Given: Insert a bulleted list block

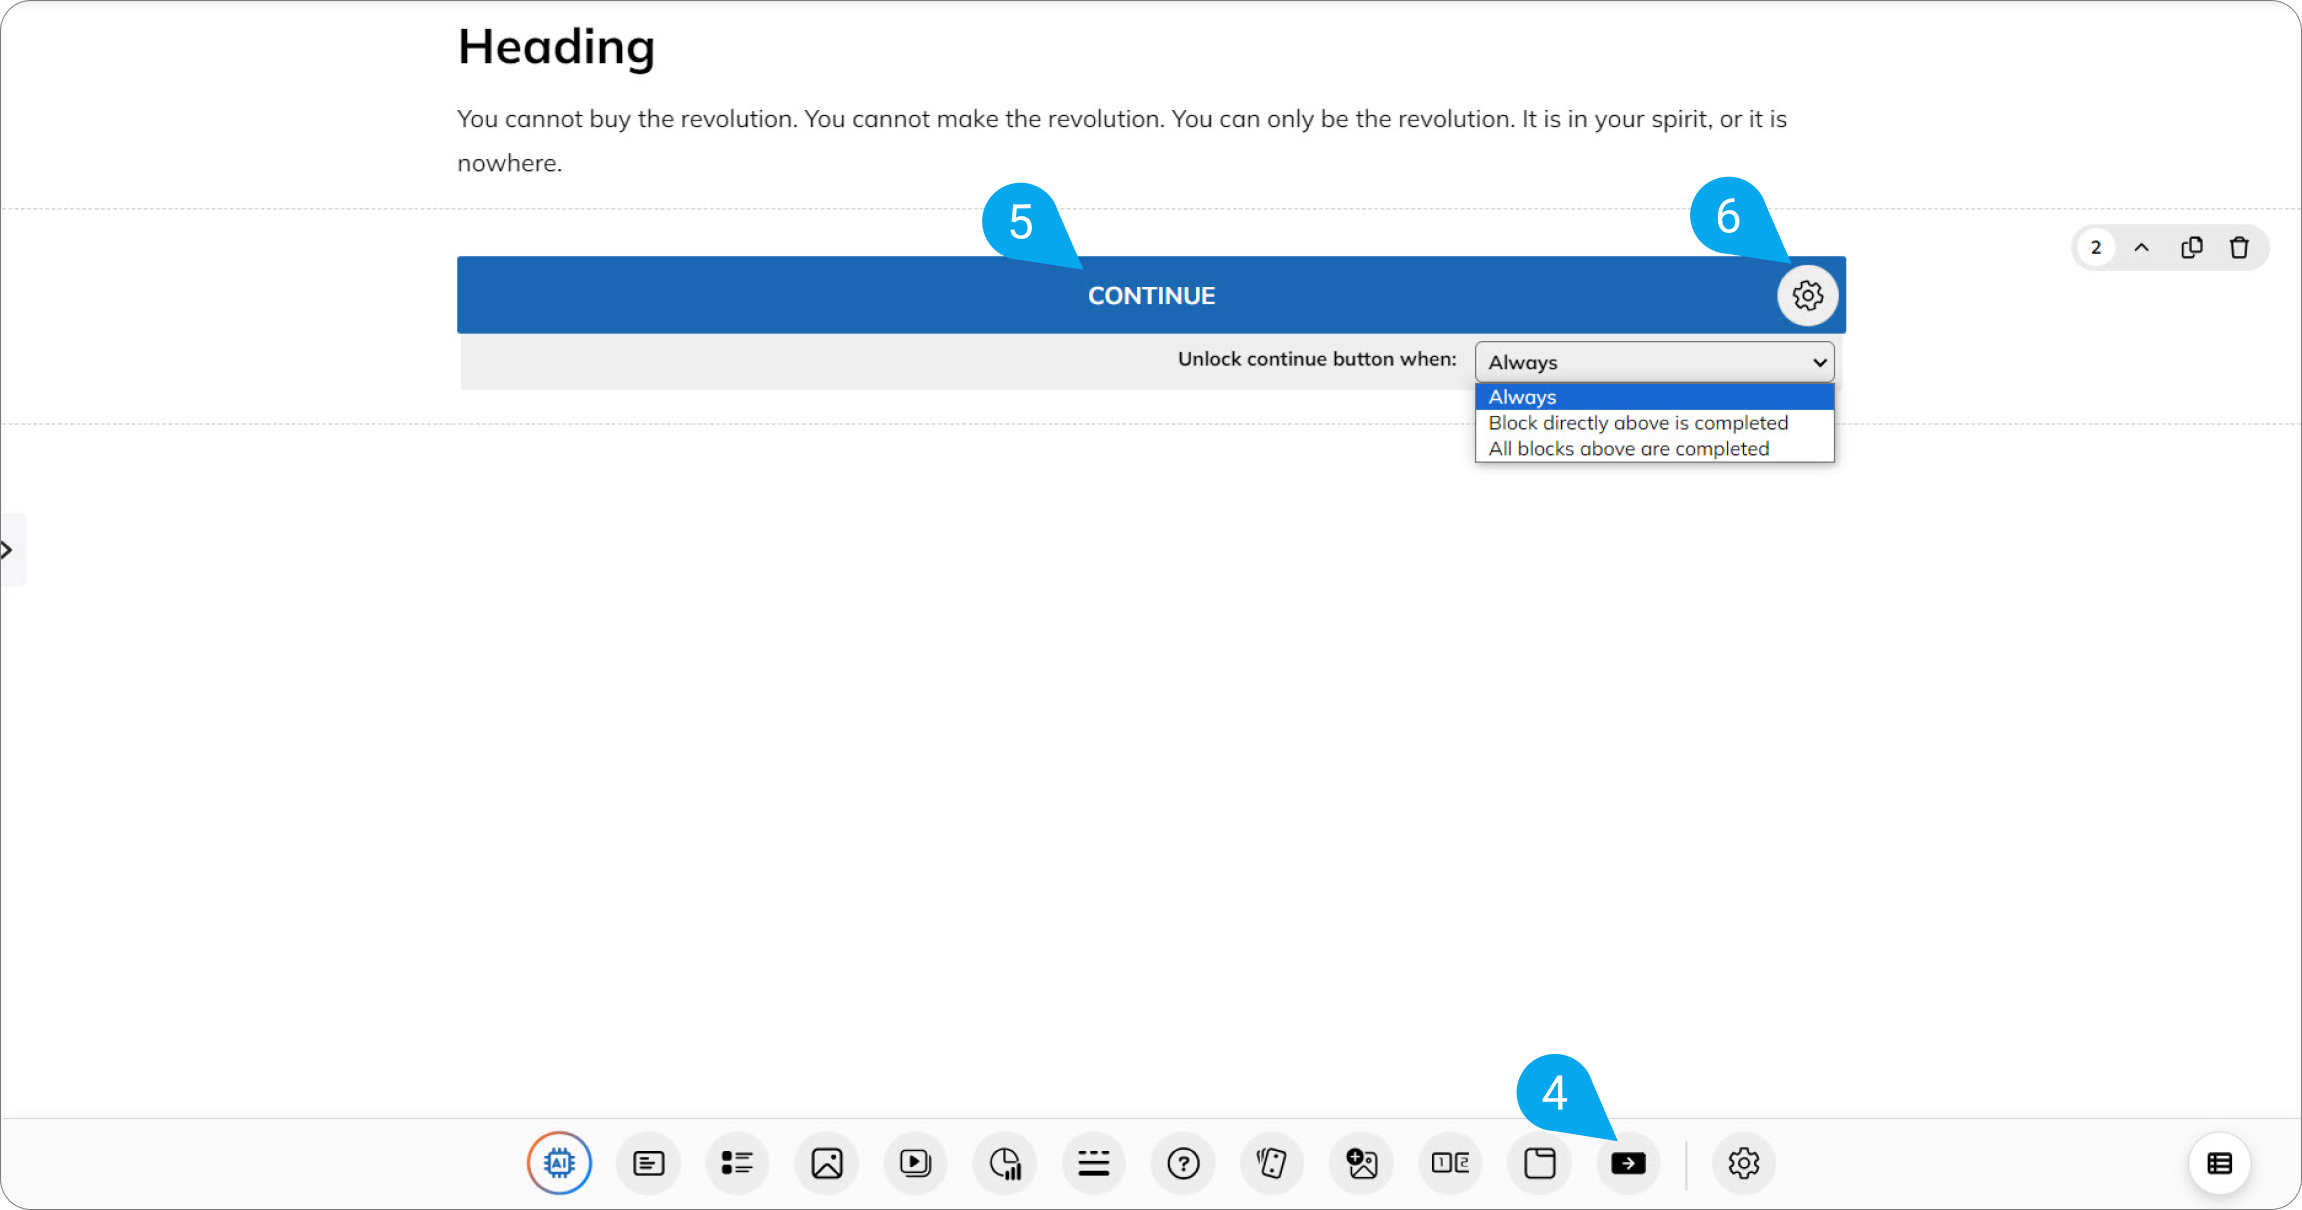Looking at the screenshot, I should 737,1163.
